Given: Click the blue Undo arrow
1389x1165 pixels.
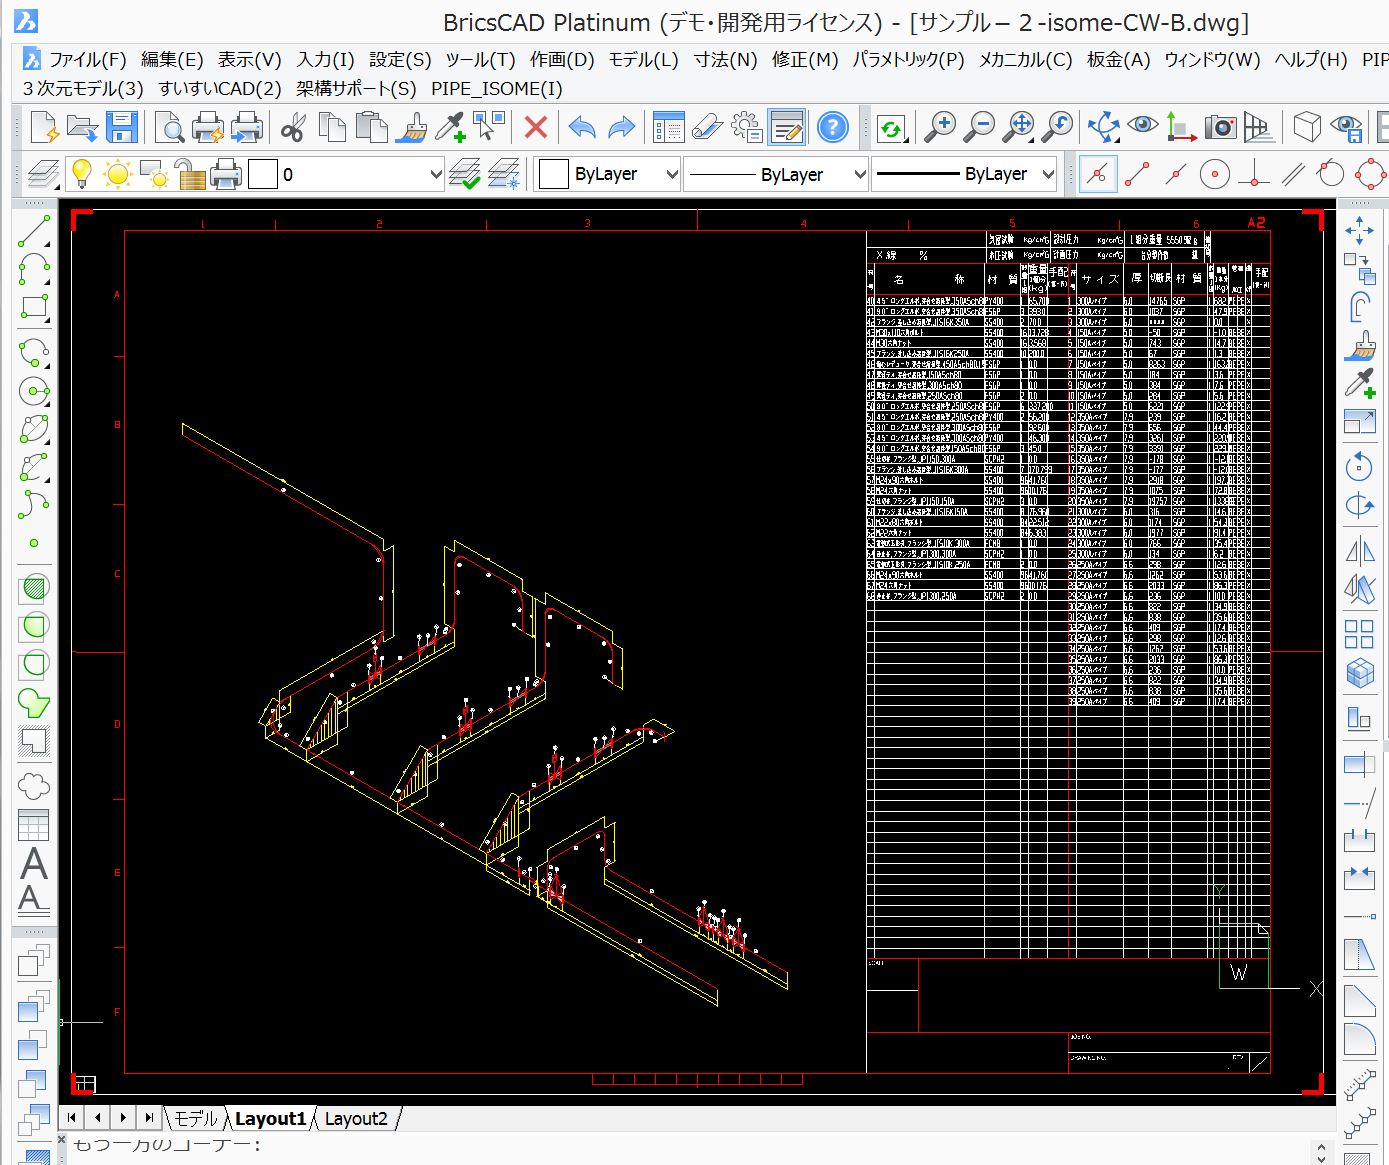Looking at the screenshot, I should pyautogui.click(x=581, y=127).
